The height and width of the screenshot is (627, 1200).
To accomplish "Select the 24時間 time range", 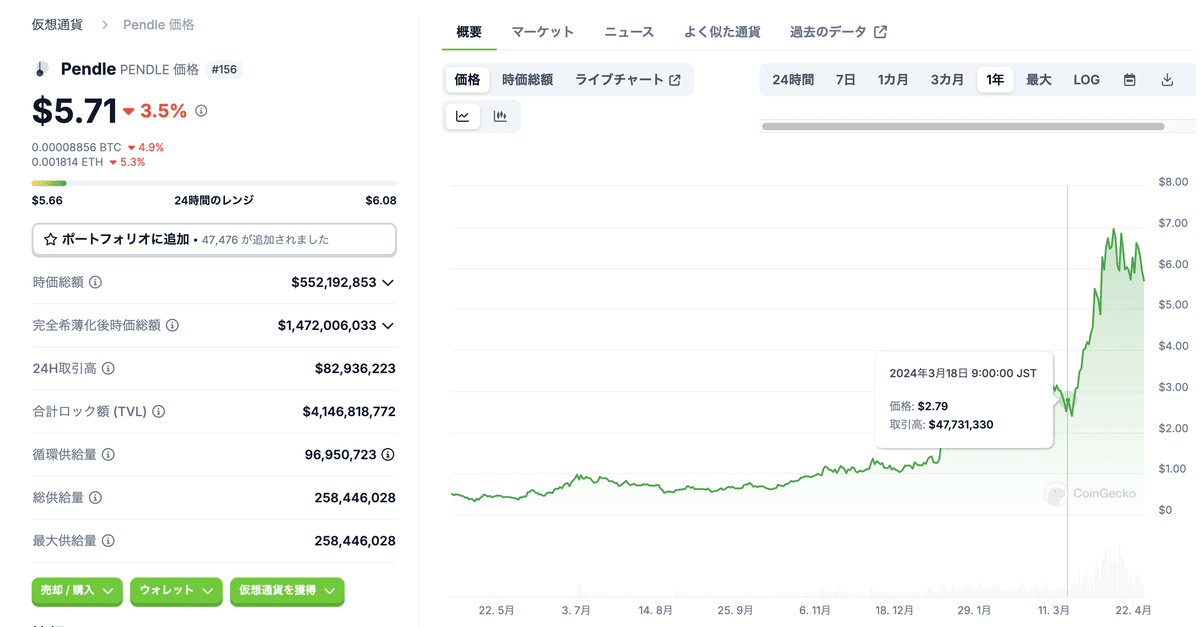I will (793, 80).
